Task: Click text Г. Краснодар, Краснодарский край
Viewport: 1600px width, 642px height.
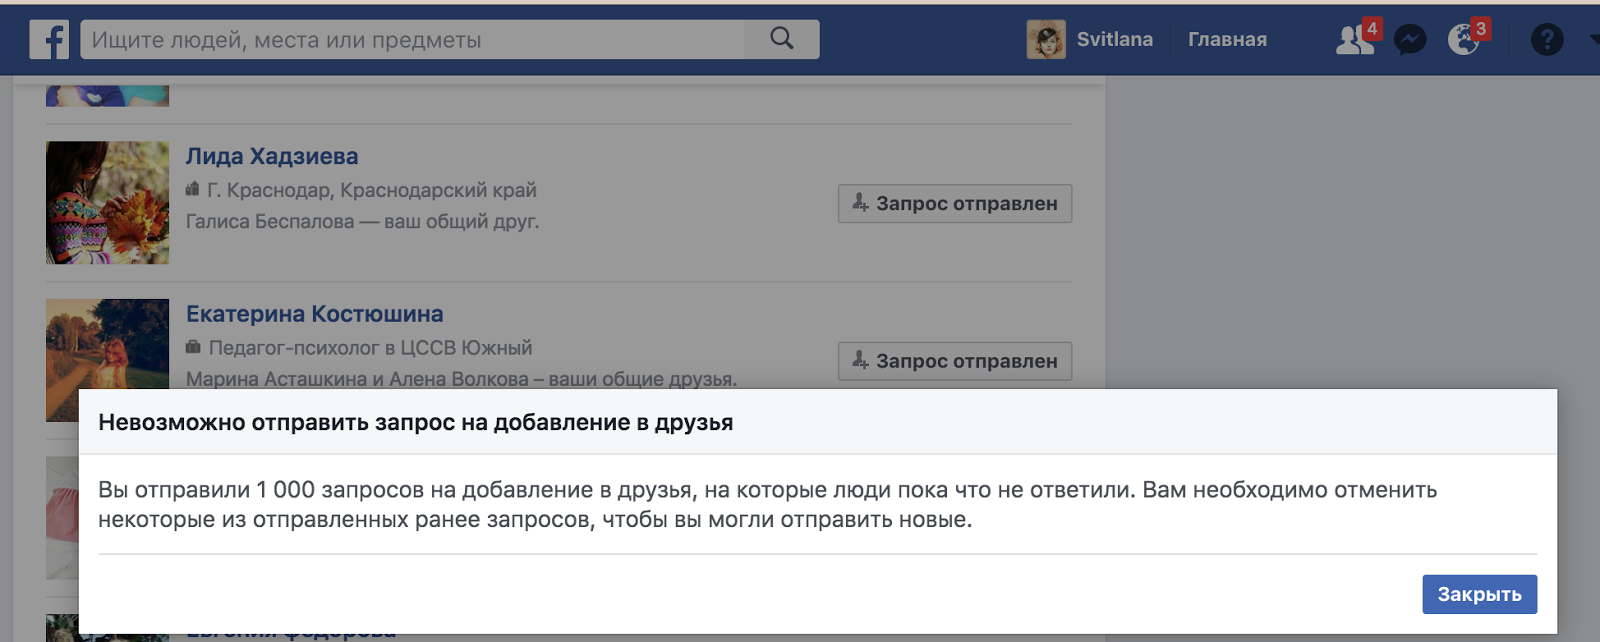Action: pos(372,190)
